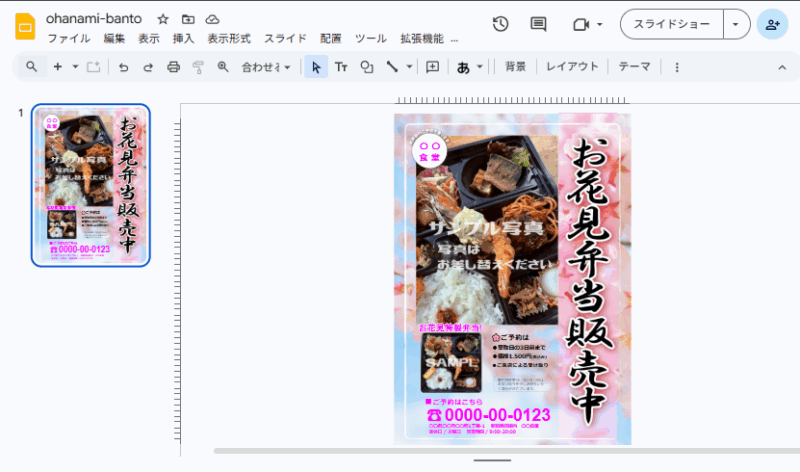Expand the slideshow options dropdown arrow

click(x=737, y=24)
